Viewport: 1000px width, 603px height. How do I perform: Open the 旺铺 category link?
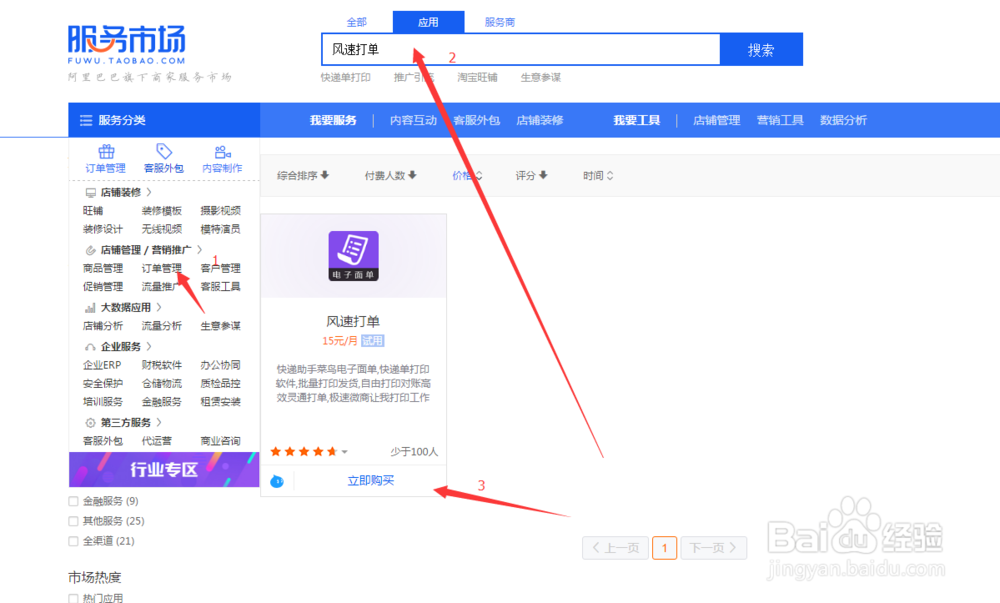(x=92, y=211)
